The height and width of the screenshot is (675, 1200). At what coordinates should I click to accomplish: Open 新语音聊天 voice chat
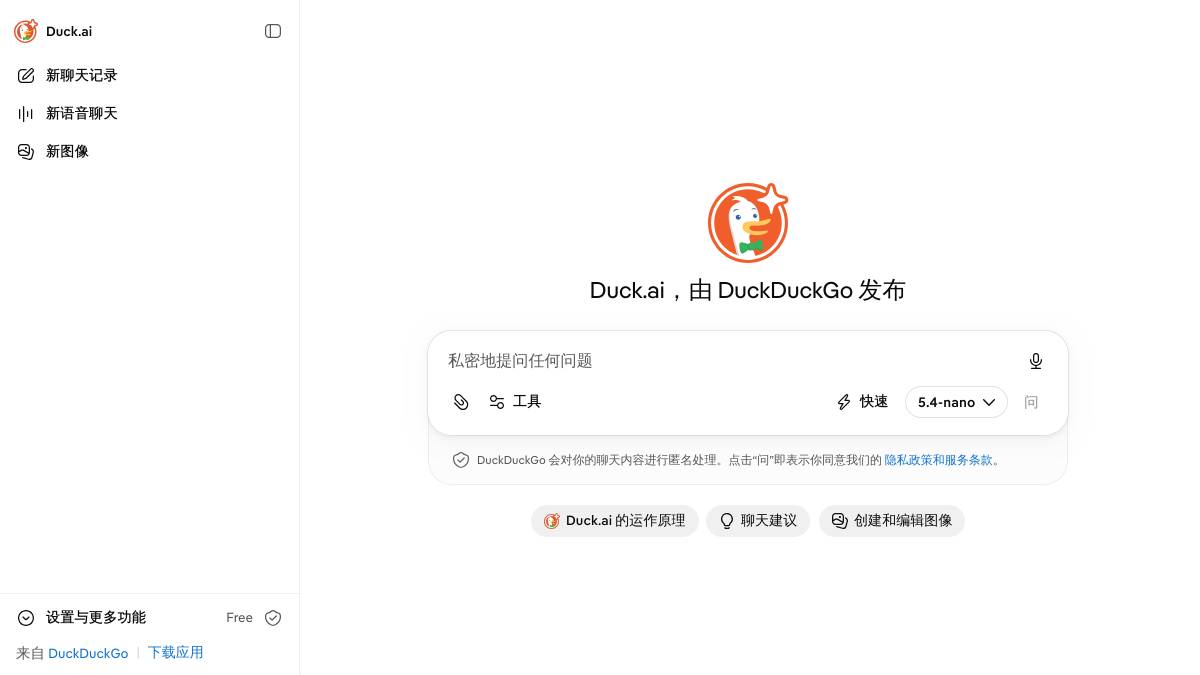[x=149, y=113]
